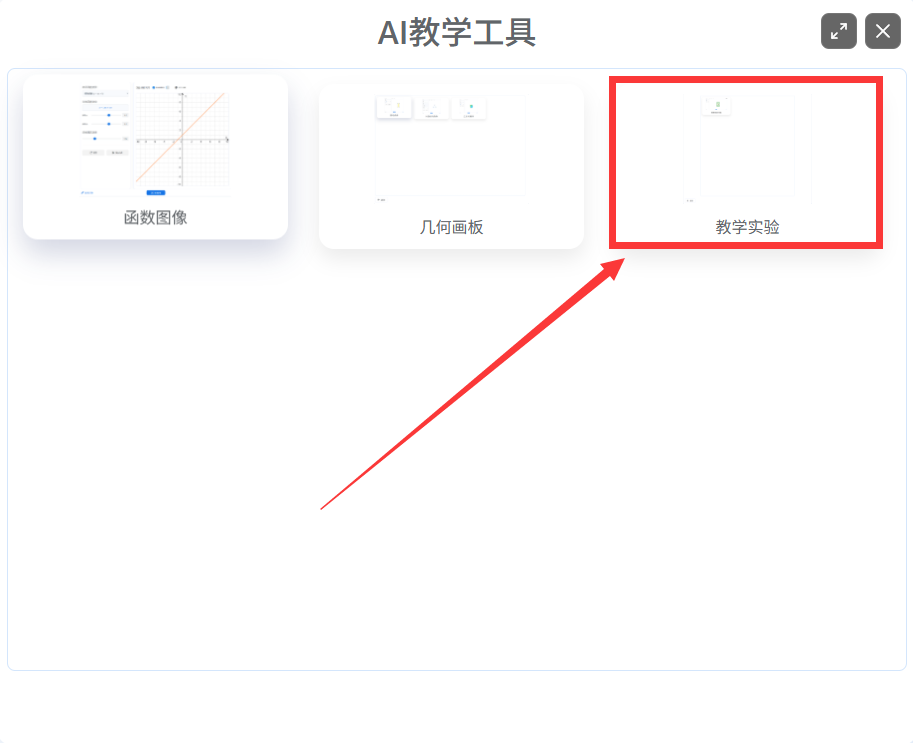Image resolution: width=913 pixels, height=743 pixels.
Task: Click the middle mini card in 几何画板 preview
Action: [x=432, y=108]
